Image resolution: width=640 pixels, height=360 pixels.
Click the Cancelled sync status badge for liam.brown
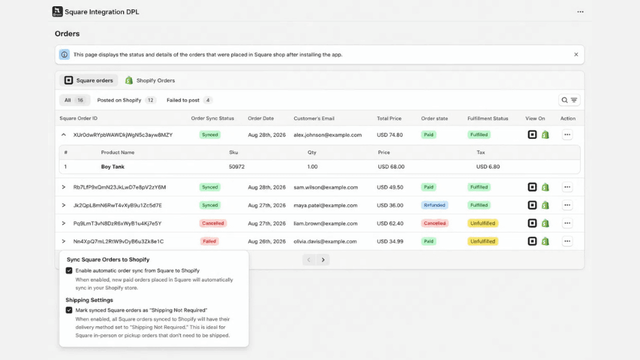(x=213, y=223)
